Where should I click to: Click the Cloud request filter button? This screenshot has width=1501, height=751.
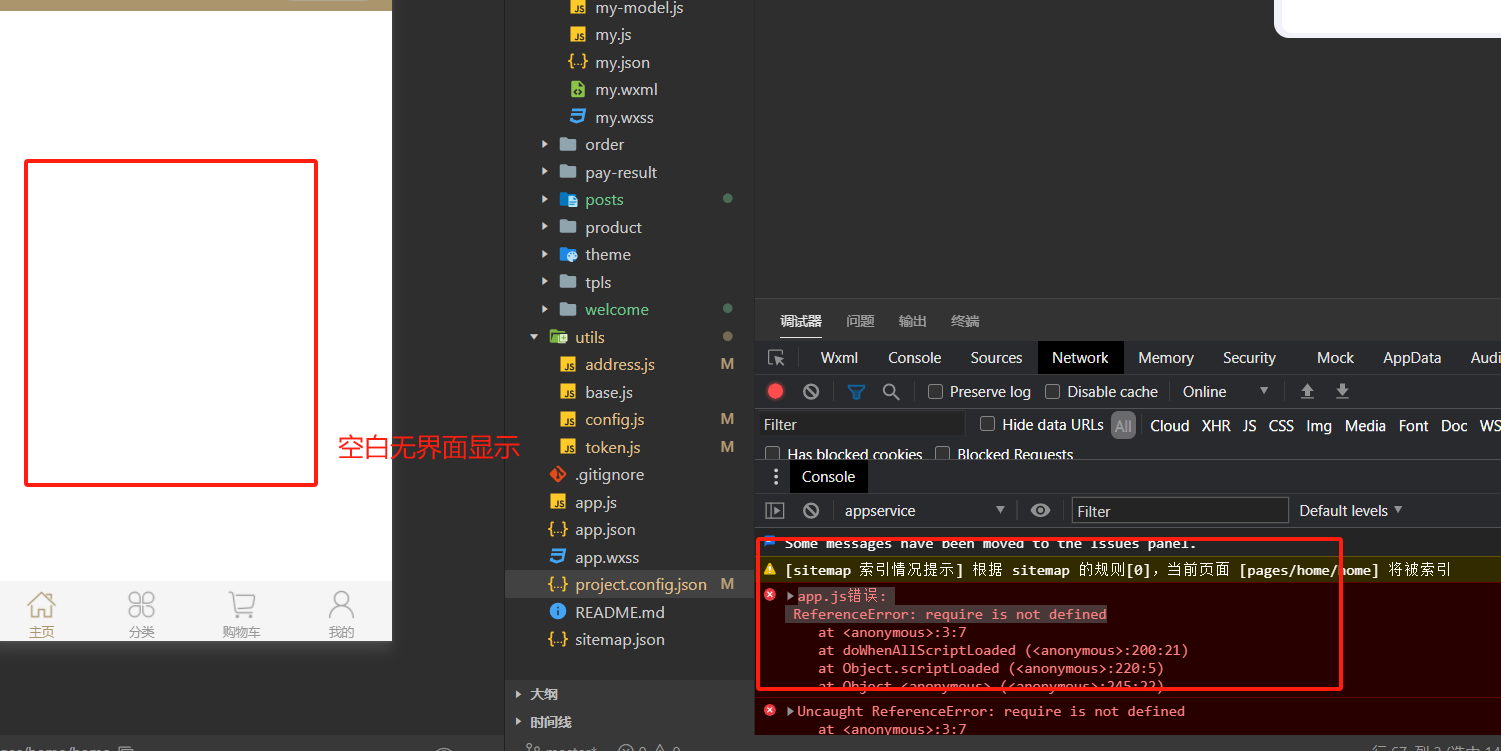pyautogui.click(x=1169, y=425)
